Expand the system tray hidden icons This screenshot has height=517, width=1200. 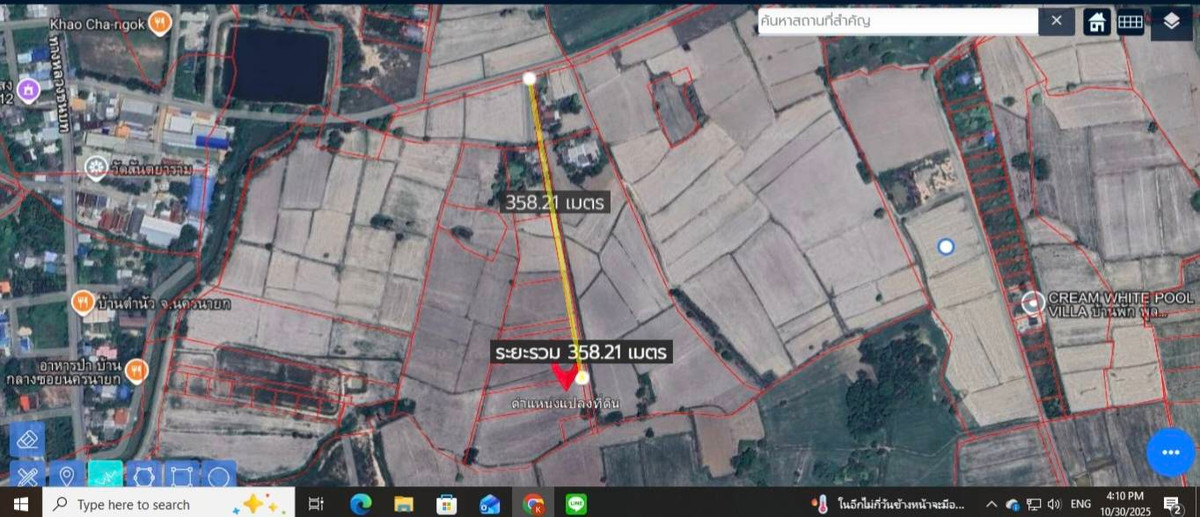point(990,504)
